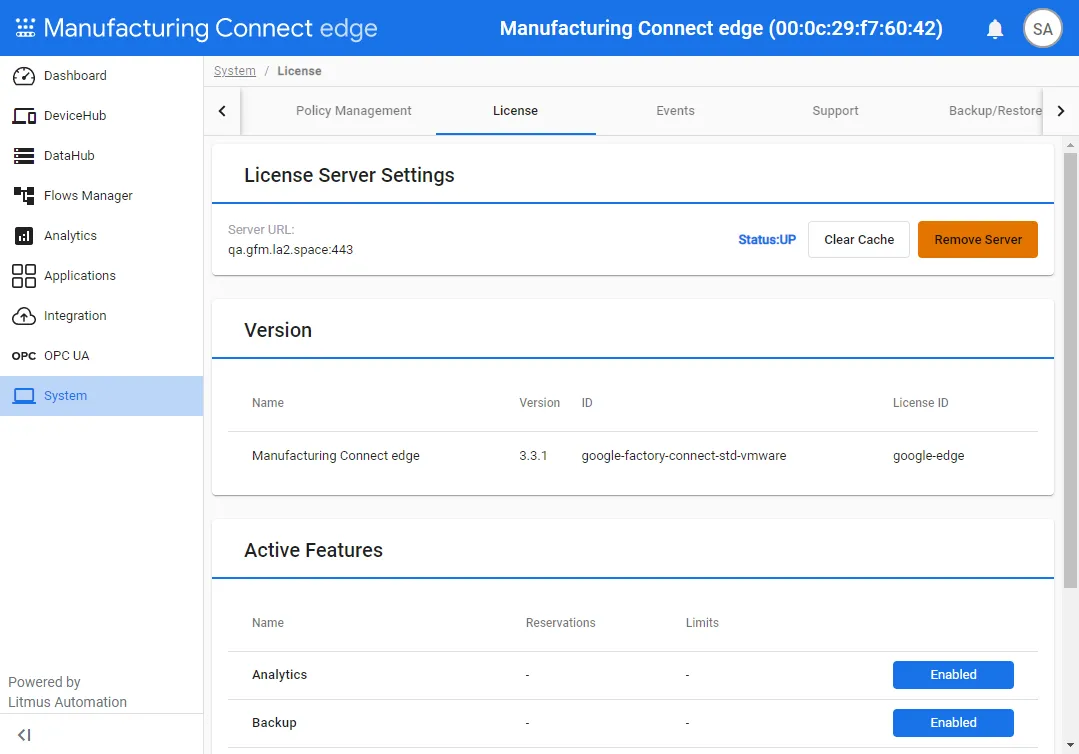Click the Integration cloud upload icon
This screenshot has height=754, width=1079.
[24, 316]
